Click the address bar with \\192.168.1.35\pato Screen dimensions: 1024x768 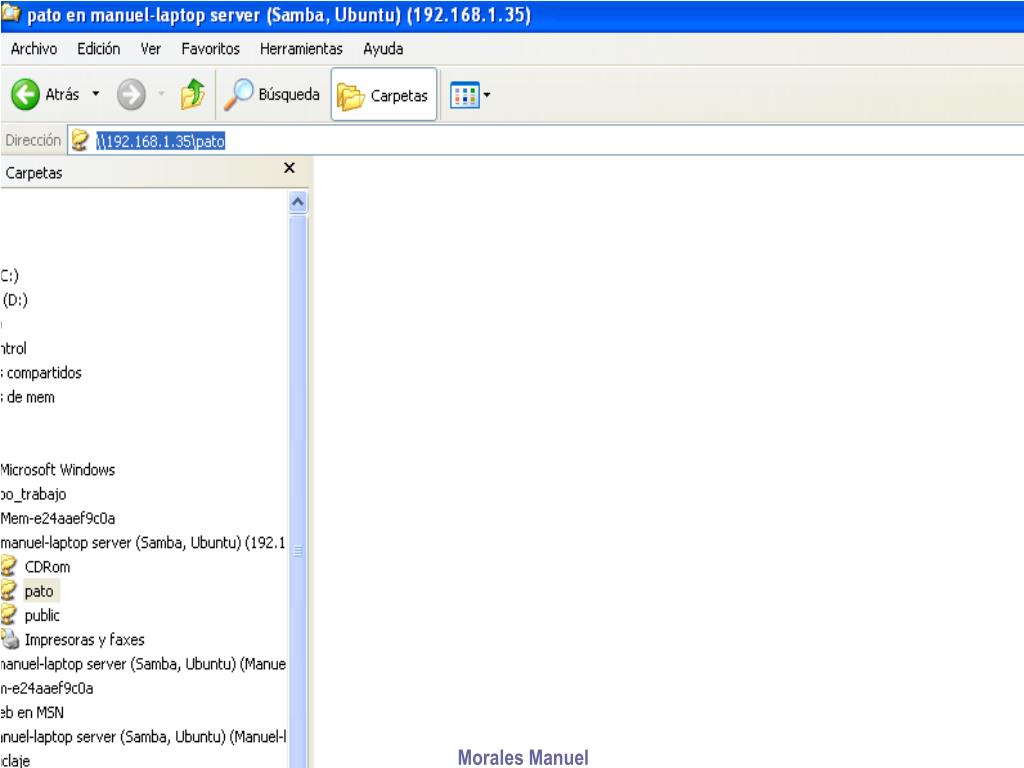coord(545,140)
